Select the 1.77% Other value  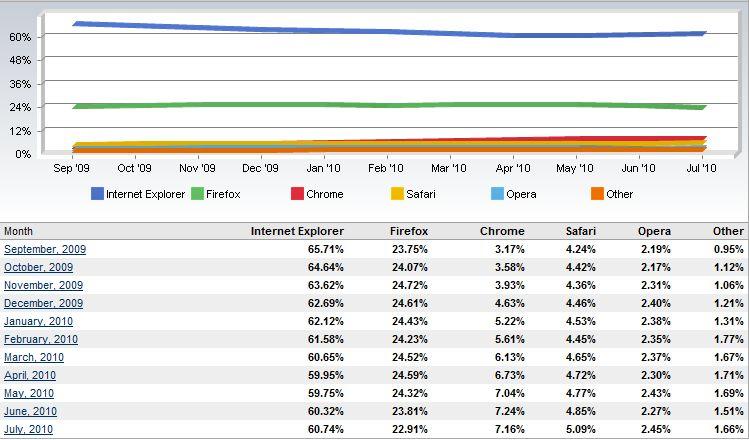[x=729, y=339]
